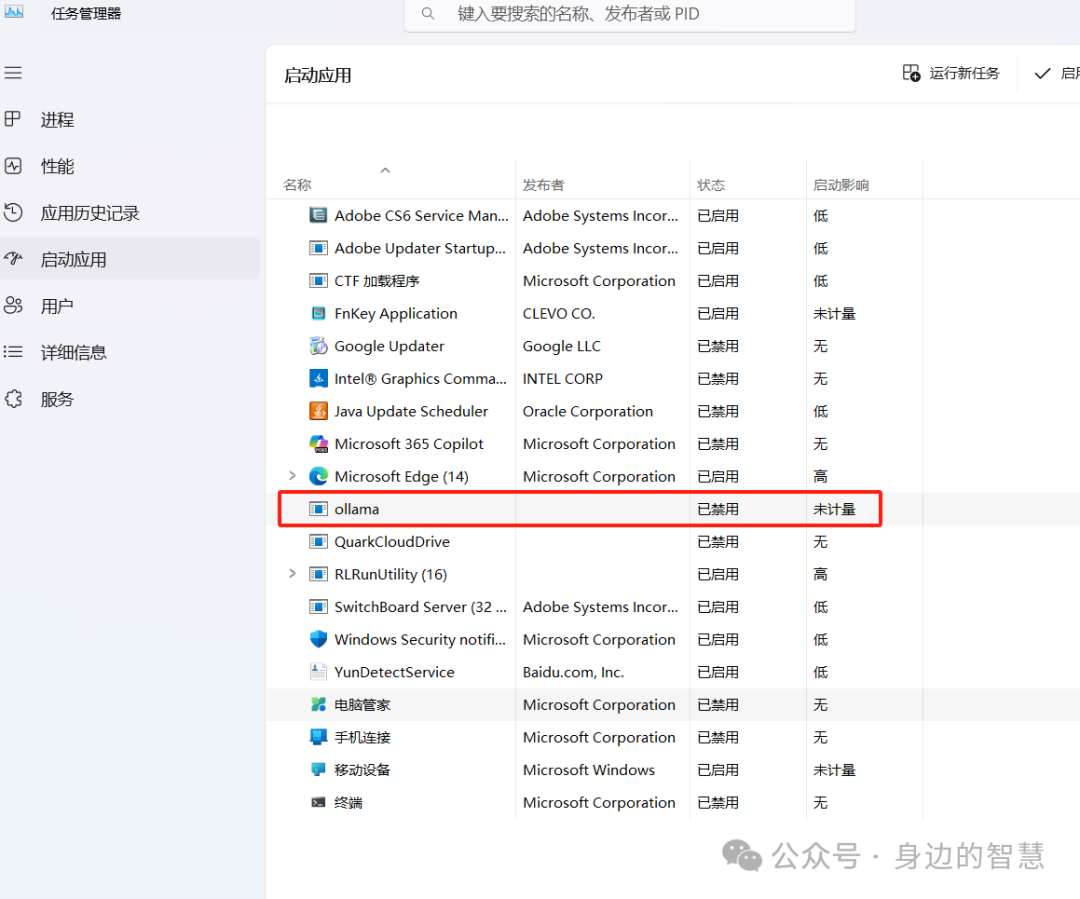The width and height of the screenshot is (1080, 899).
Task: Click Google LLC publisher cell
Action: 561,346
